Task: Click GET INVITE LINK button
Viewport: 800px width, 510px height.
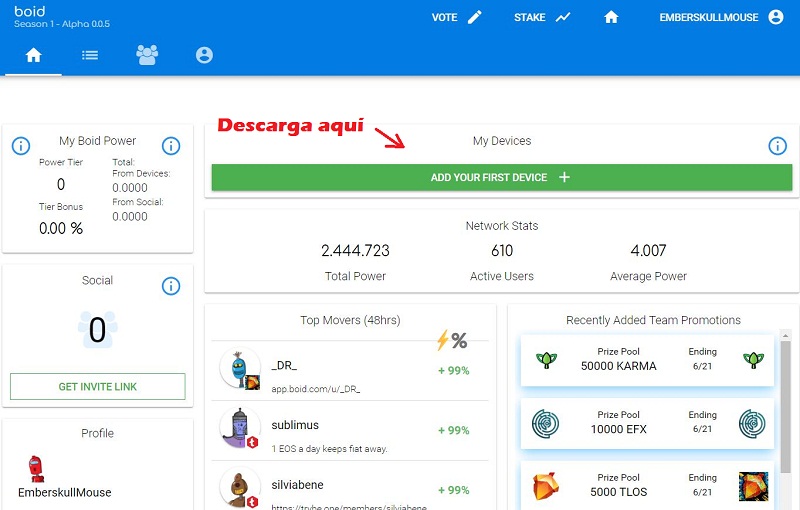Action: tap(97, 387)
